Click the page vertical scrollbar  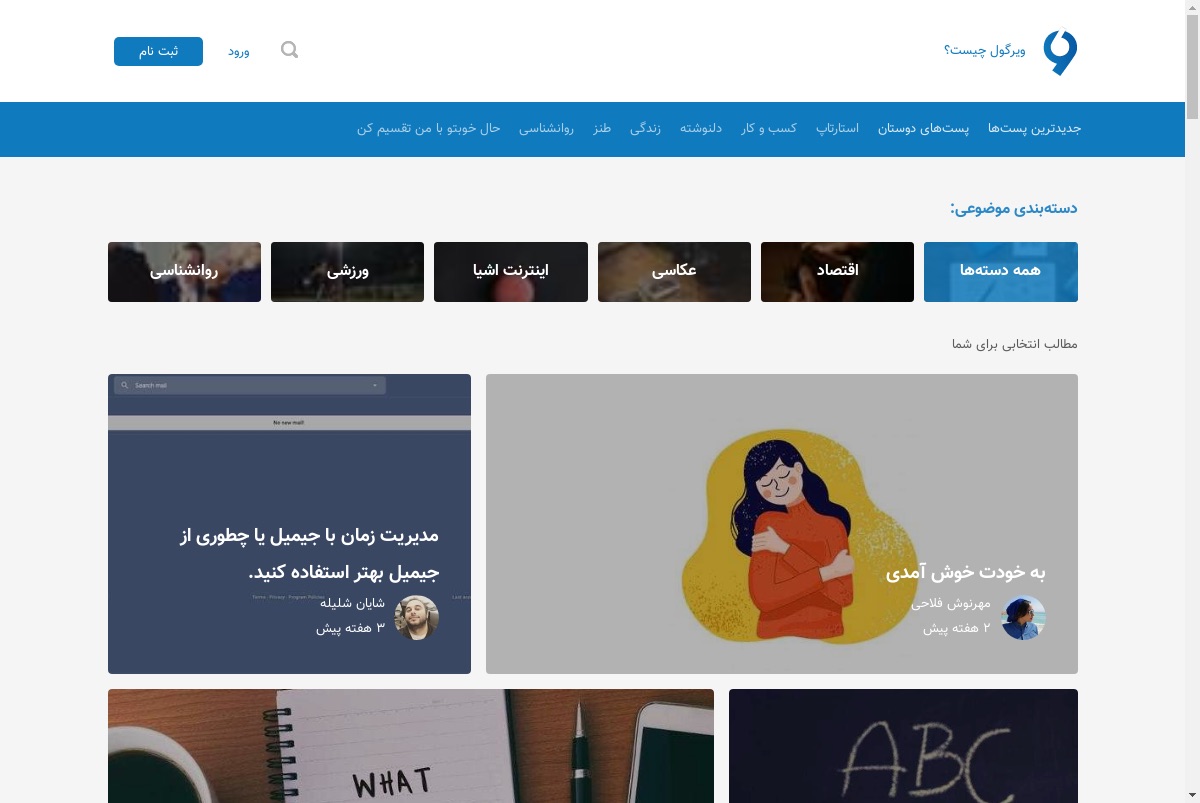(x=1192, y=401)
